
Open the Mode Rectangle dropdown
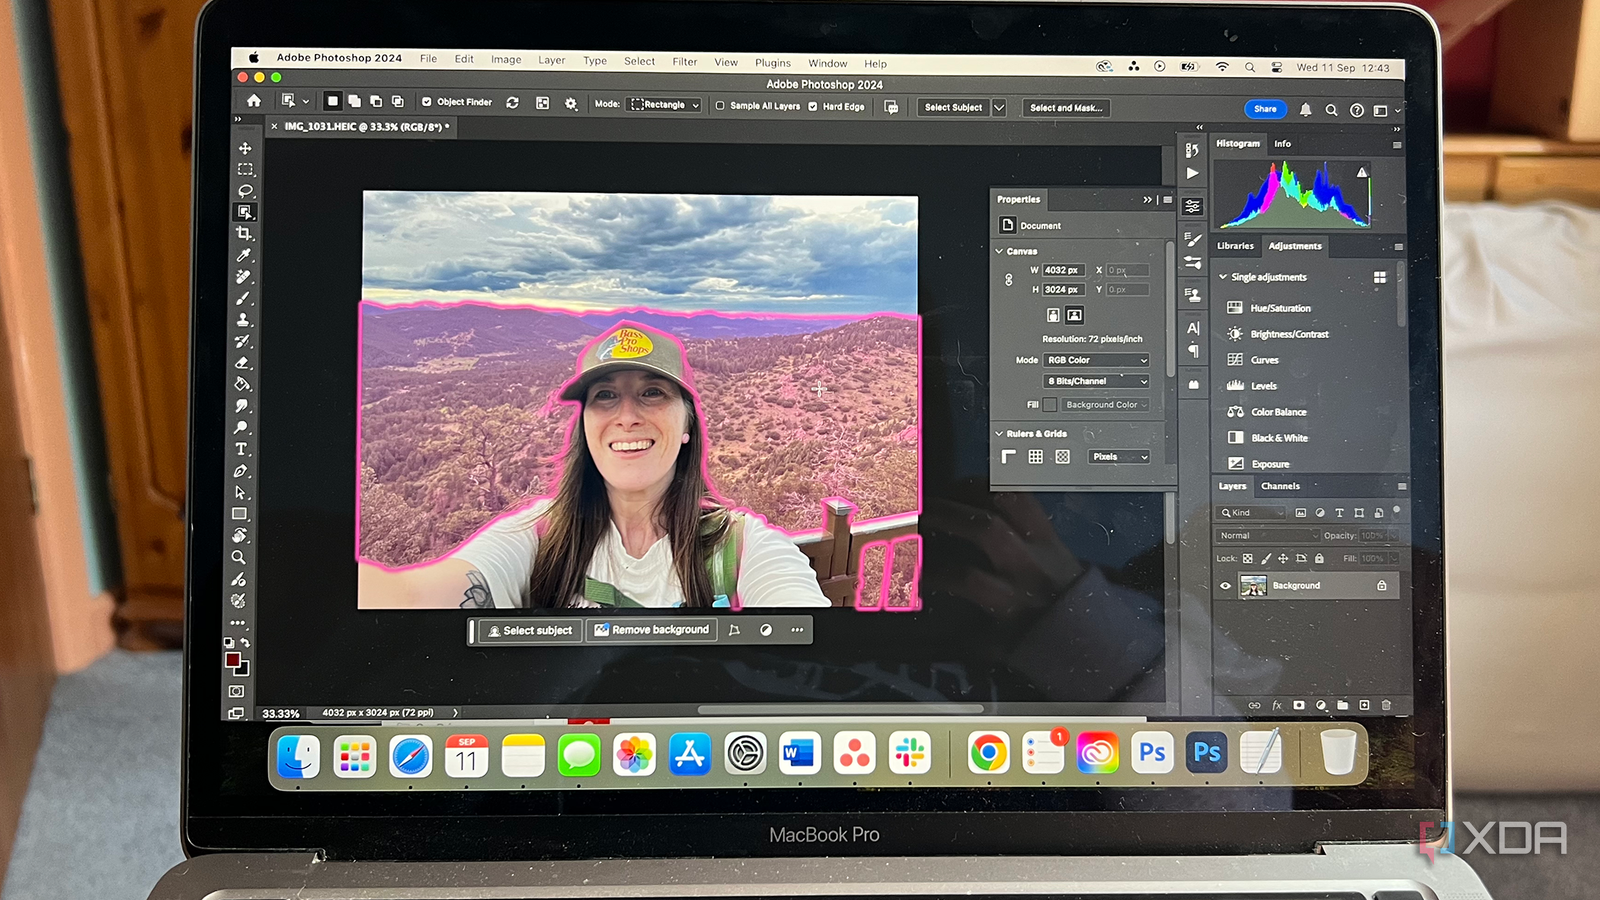(x=664, y=105)
